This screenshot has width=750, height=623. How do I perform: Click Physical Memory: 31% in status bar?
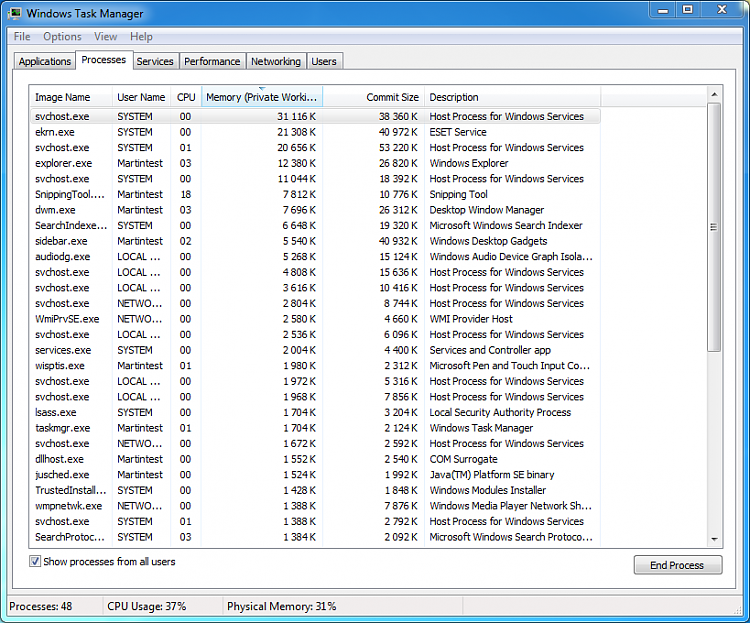pyautogui.click(x=281, y=606)
